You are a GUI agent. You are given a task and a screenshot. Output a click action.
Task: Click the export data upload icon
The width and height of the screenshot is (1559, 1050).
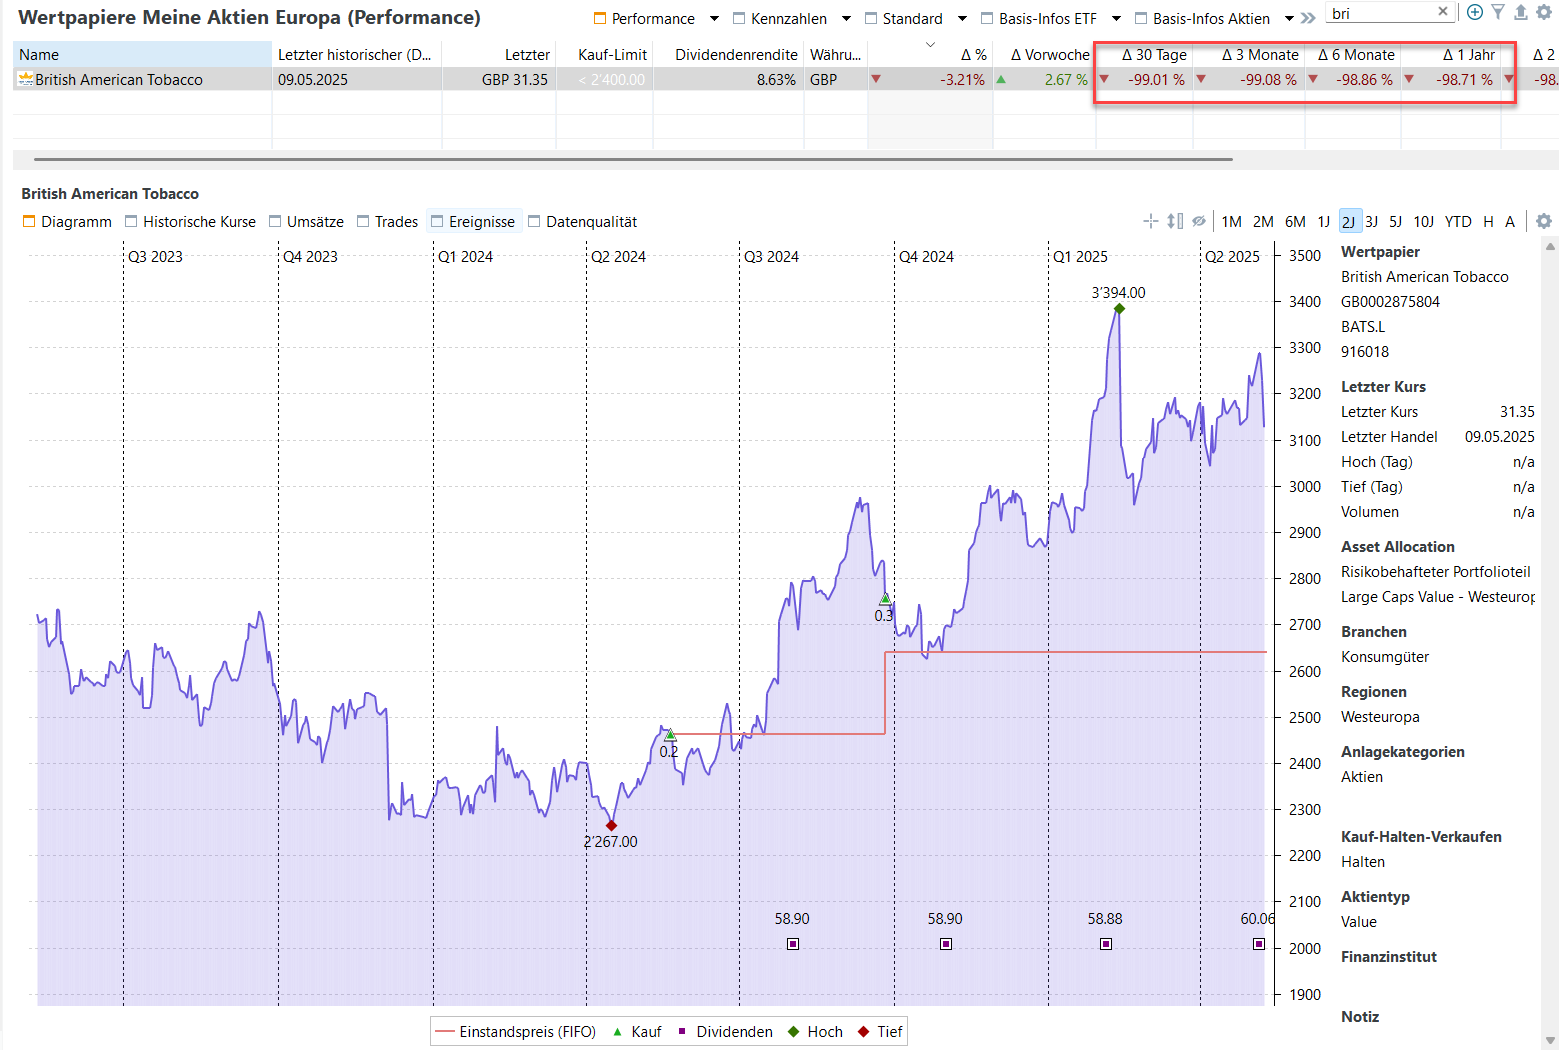click(x=1520, y=12)
